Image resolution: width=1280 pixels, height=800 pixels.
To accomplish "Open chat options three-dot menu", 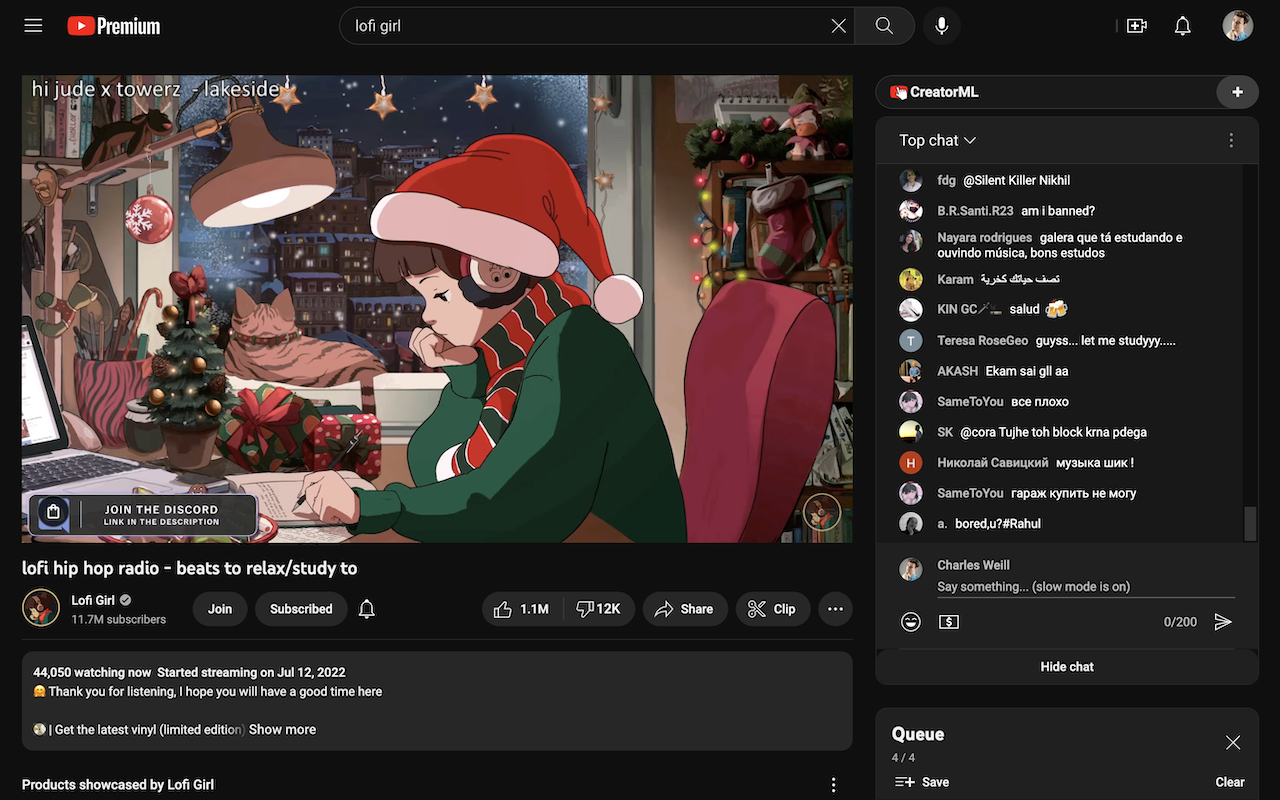I will coord(1231,140).
